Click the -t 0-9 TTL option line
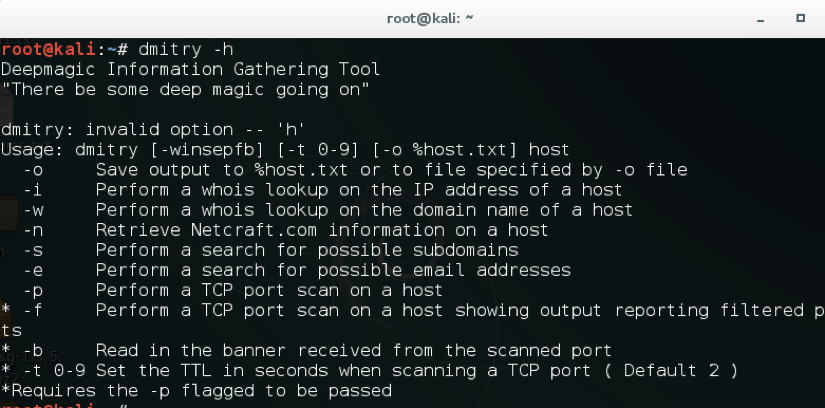The width and height of the screenshot is (825, 408). (x=369, y=371)
